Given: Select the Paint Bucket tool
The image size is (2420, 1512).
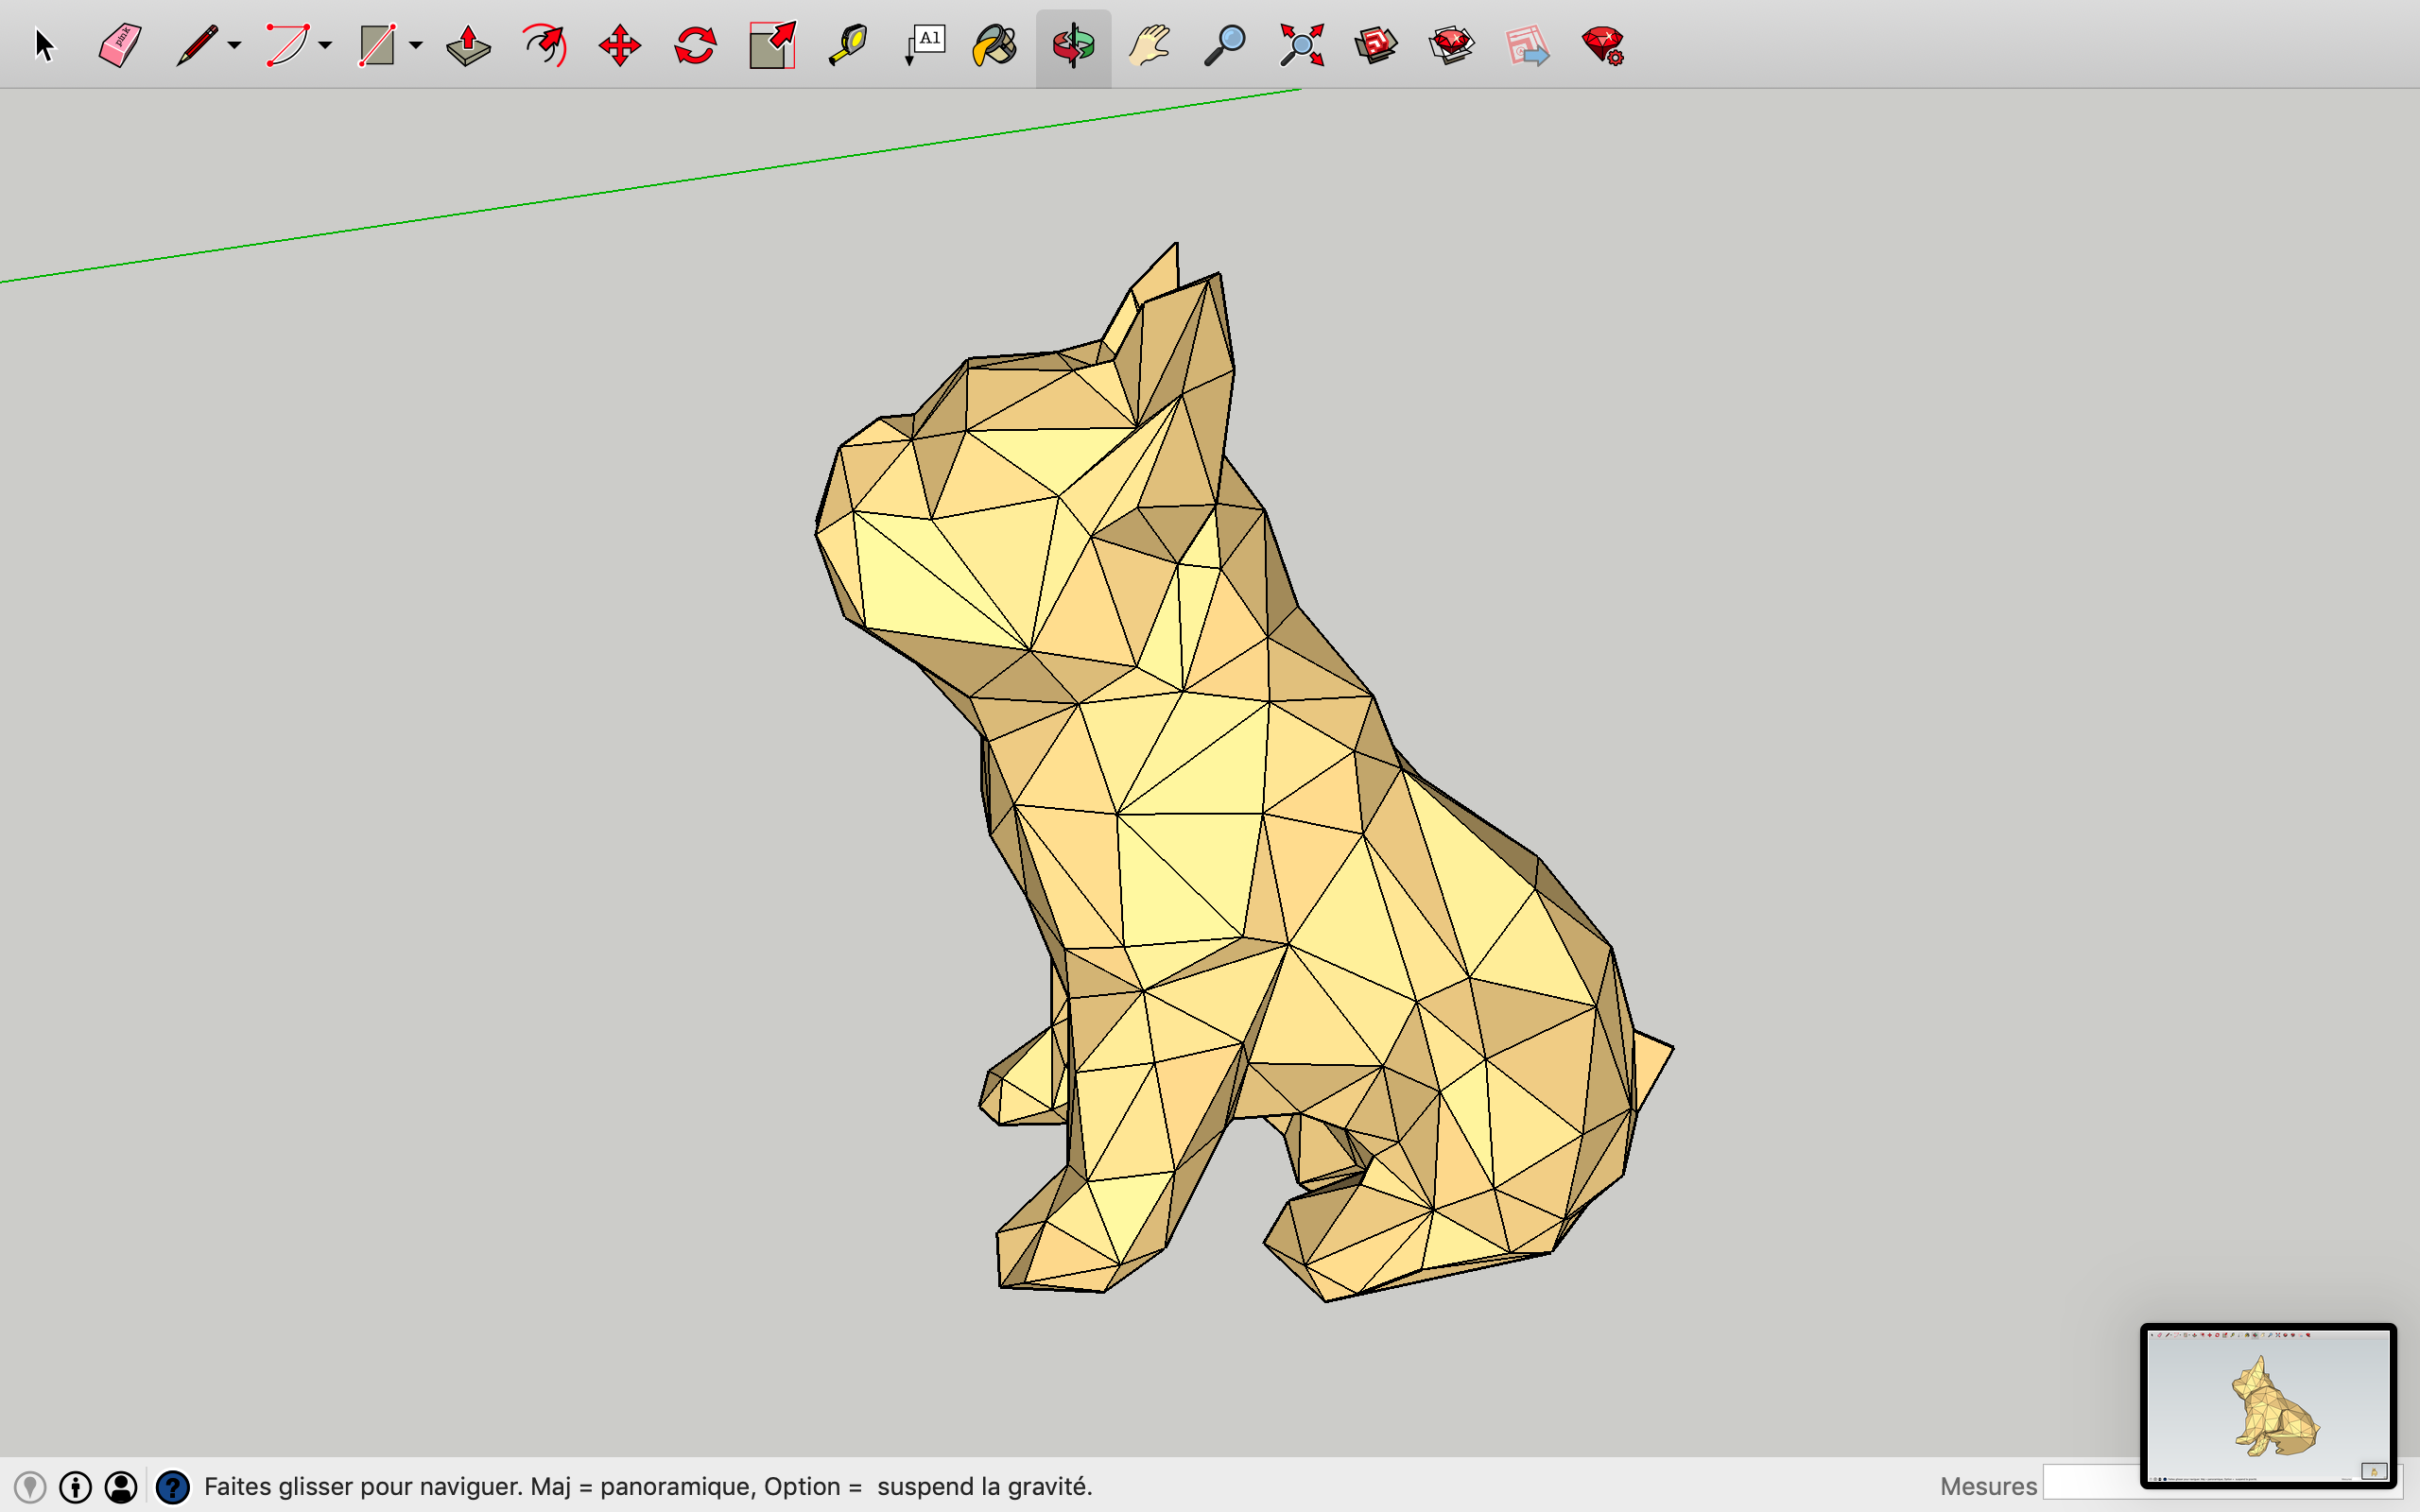Looking at the screenshot, I should coord(996,46).
